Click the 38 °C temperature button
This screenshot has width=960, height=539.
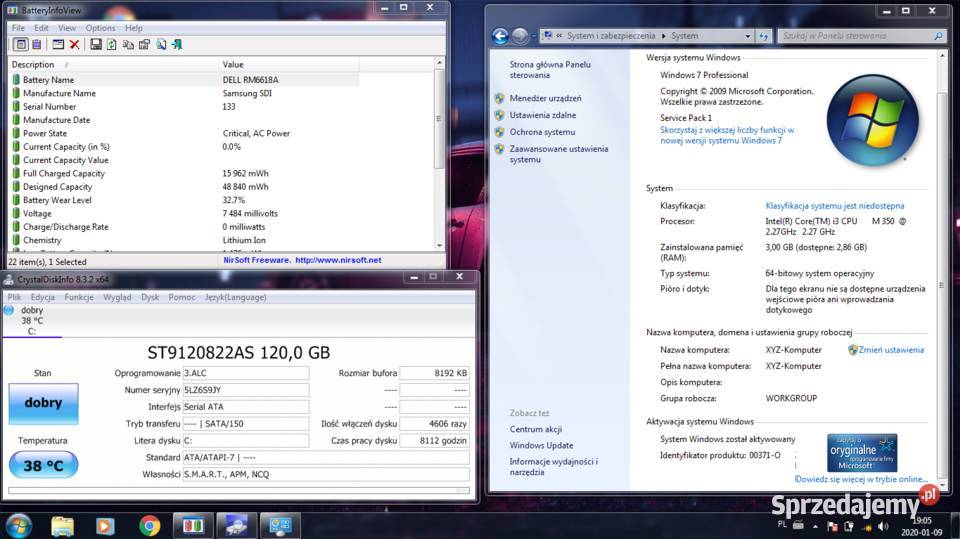(43, 466)
